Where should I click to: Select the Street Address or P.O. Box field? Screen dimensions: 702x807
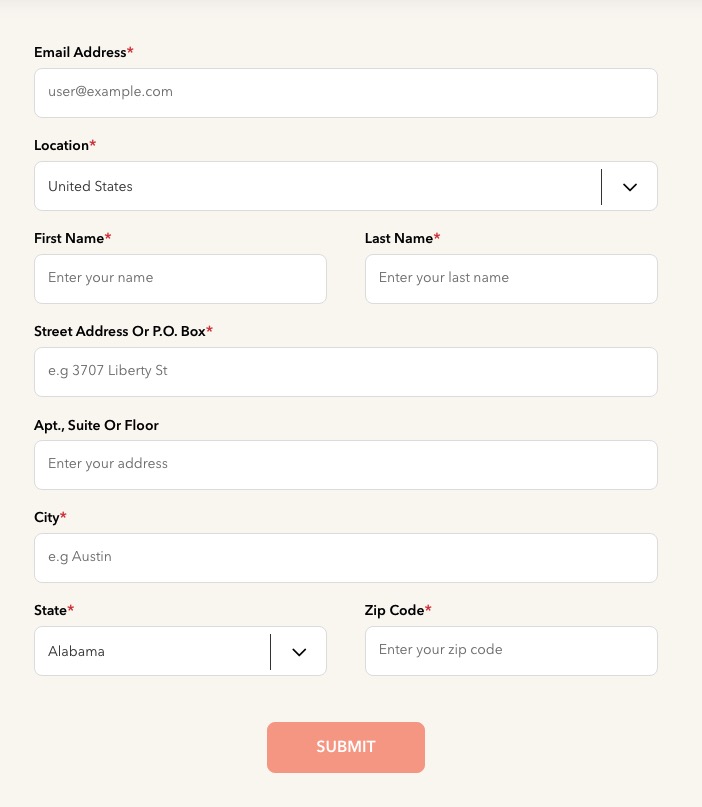coord(346,372)
